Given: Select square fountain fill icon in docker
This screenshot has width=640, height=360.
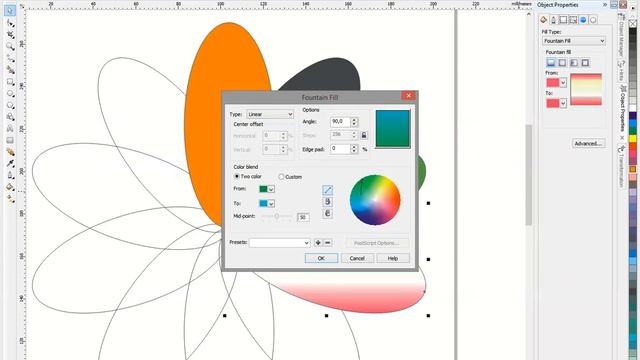Looking at the screenshot, I should 585,62.
